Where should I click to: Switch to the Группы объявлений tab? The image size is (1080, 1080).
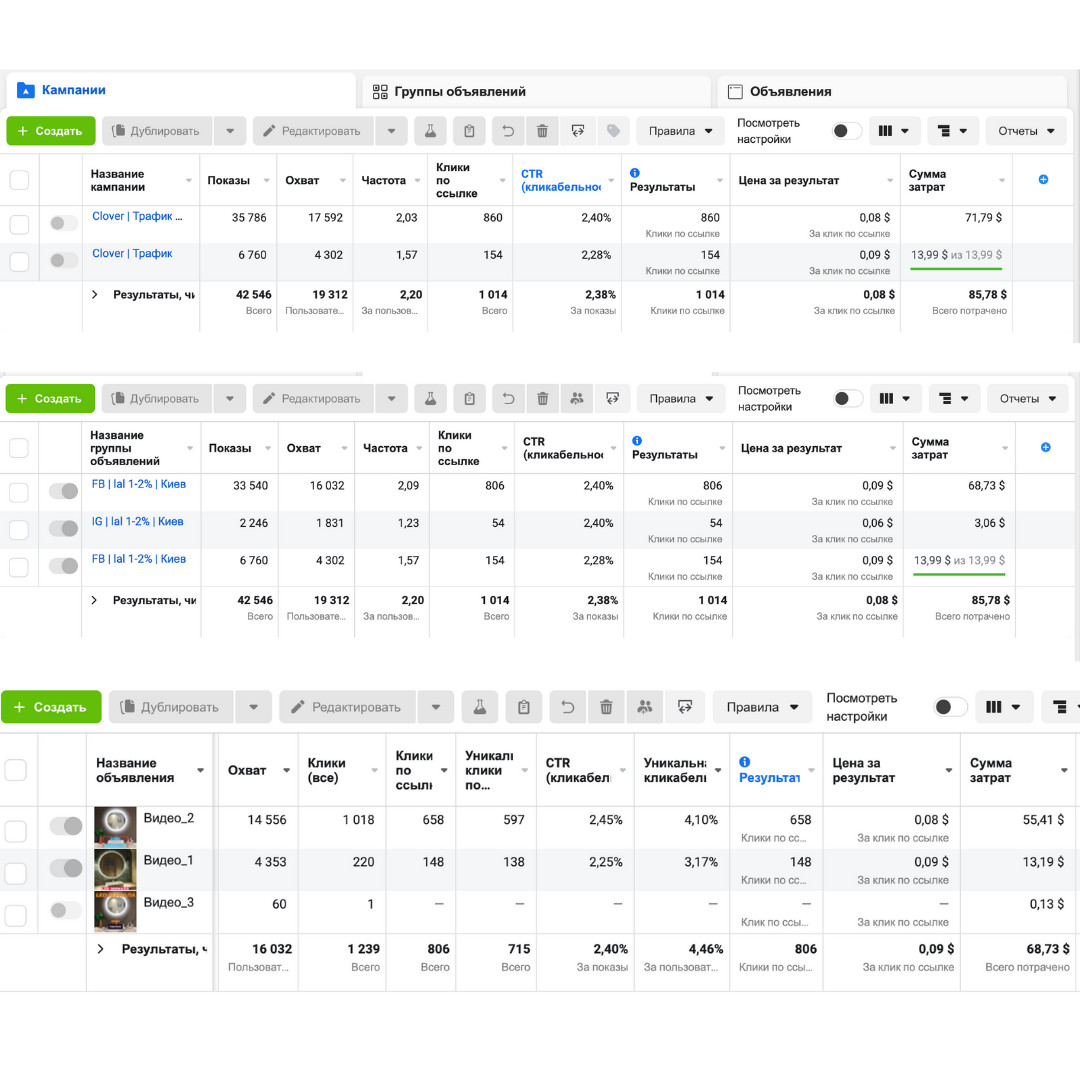(537, 92)
